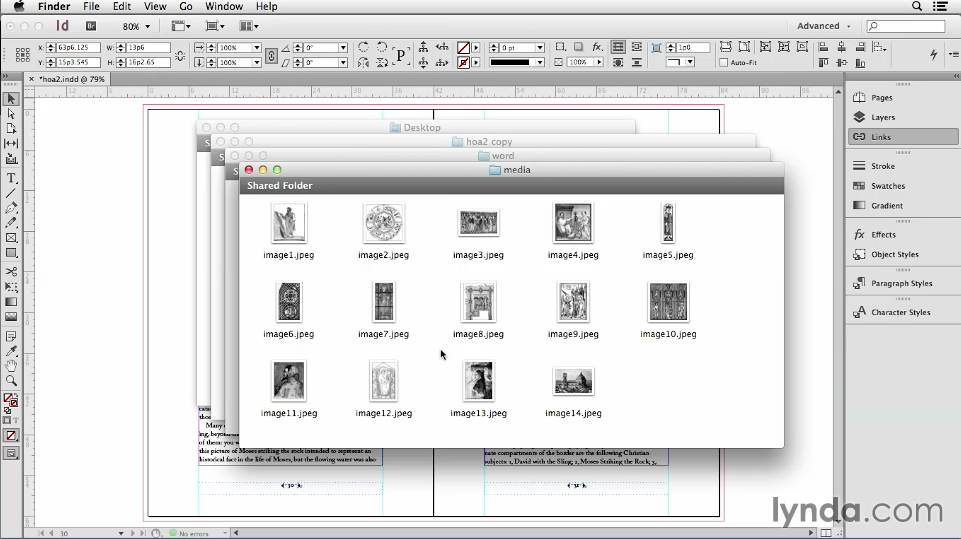Select the Free Transform tool
Viewport: 961px width, 539px height.
click(11, 286)
